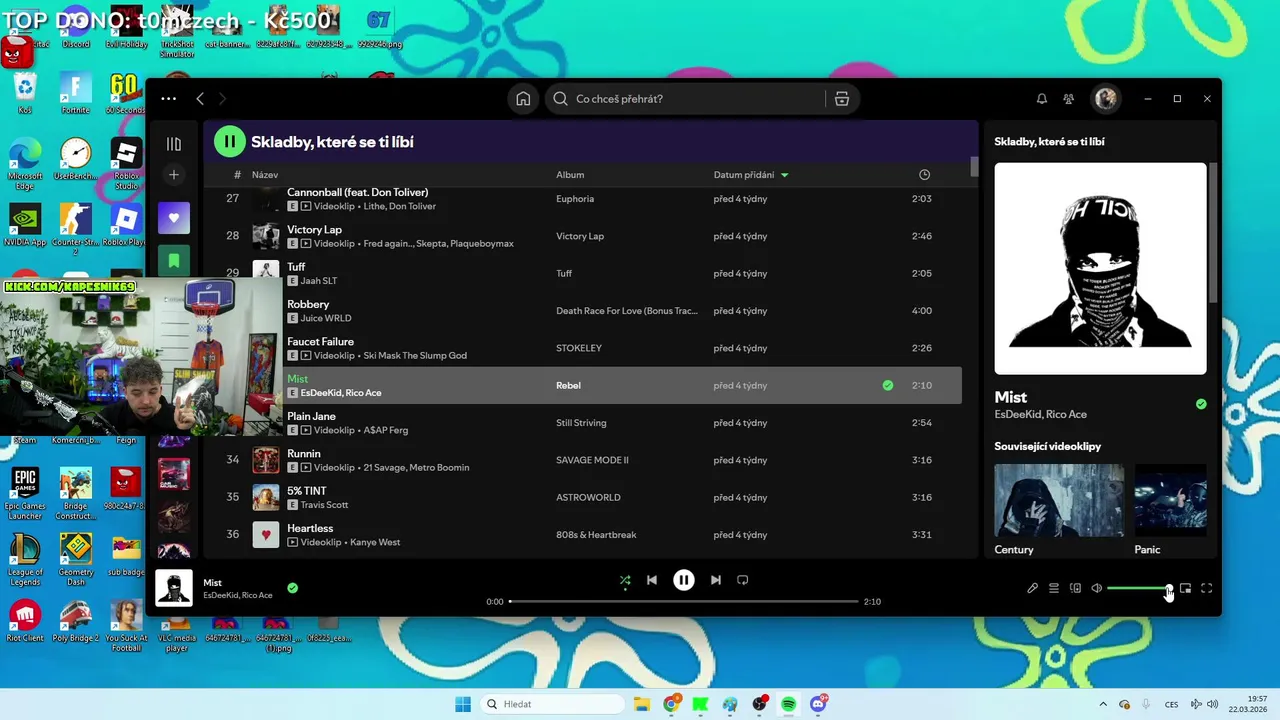The height and width of the screenshot is (720, 1280).
Task: Open lyrics with the microphone icon
Action: (x=1032, y=588)
